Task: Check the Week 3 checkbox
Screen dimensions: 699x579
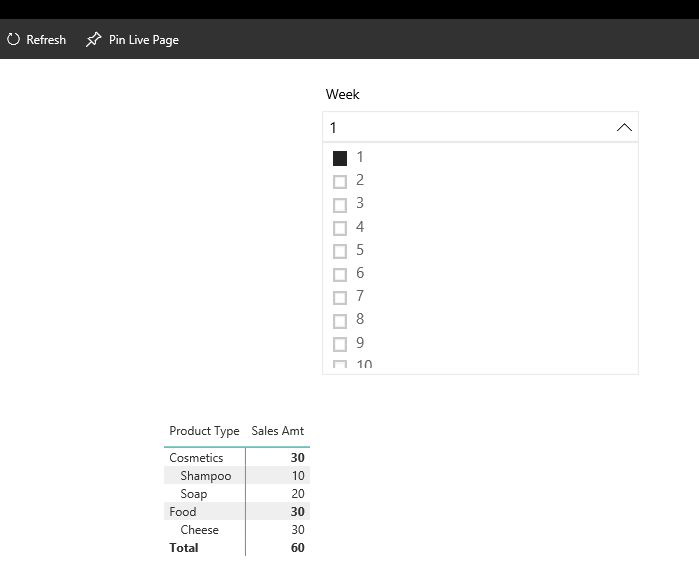Action: coord(340,205)
